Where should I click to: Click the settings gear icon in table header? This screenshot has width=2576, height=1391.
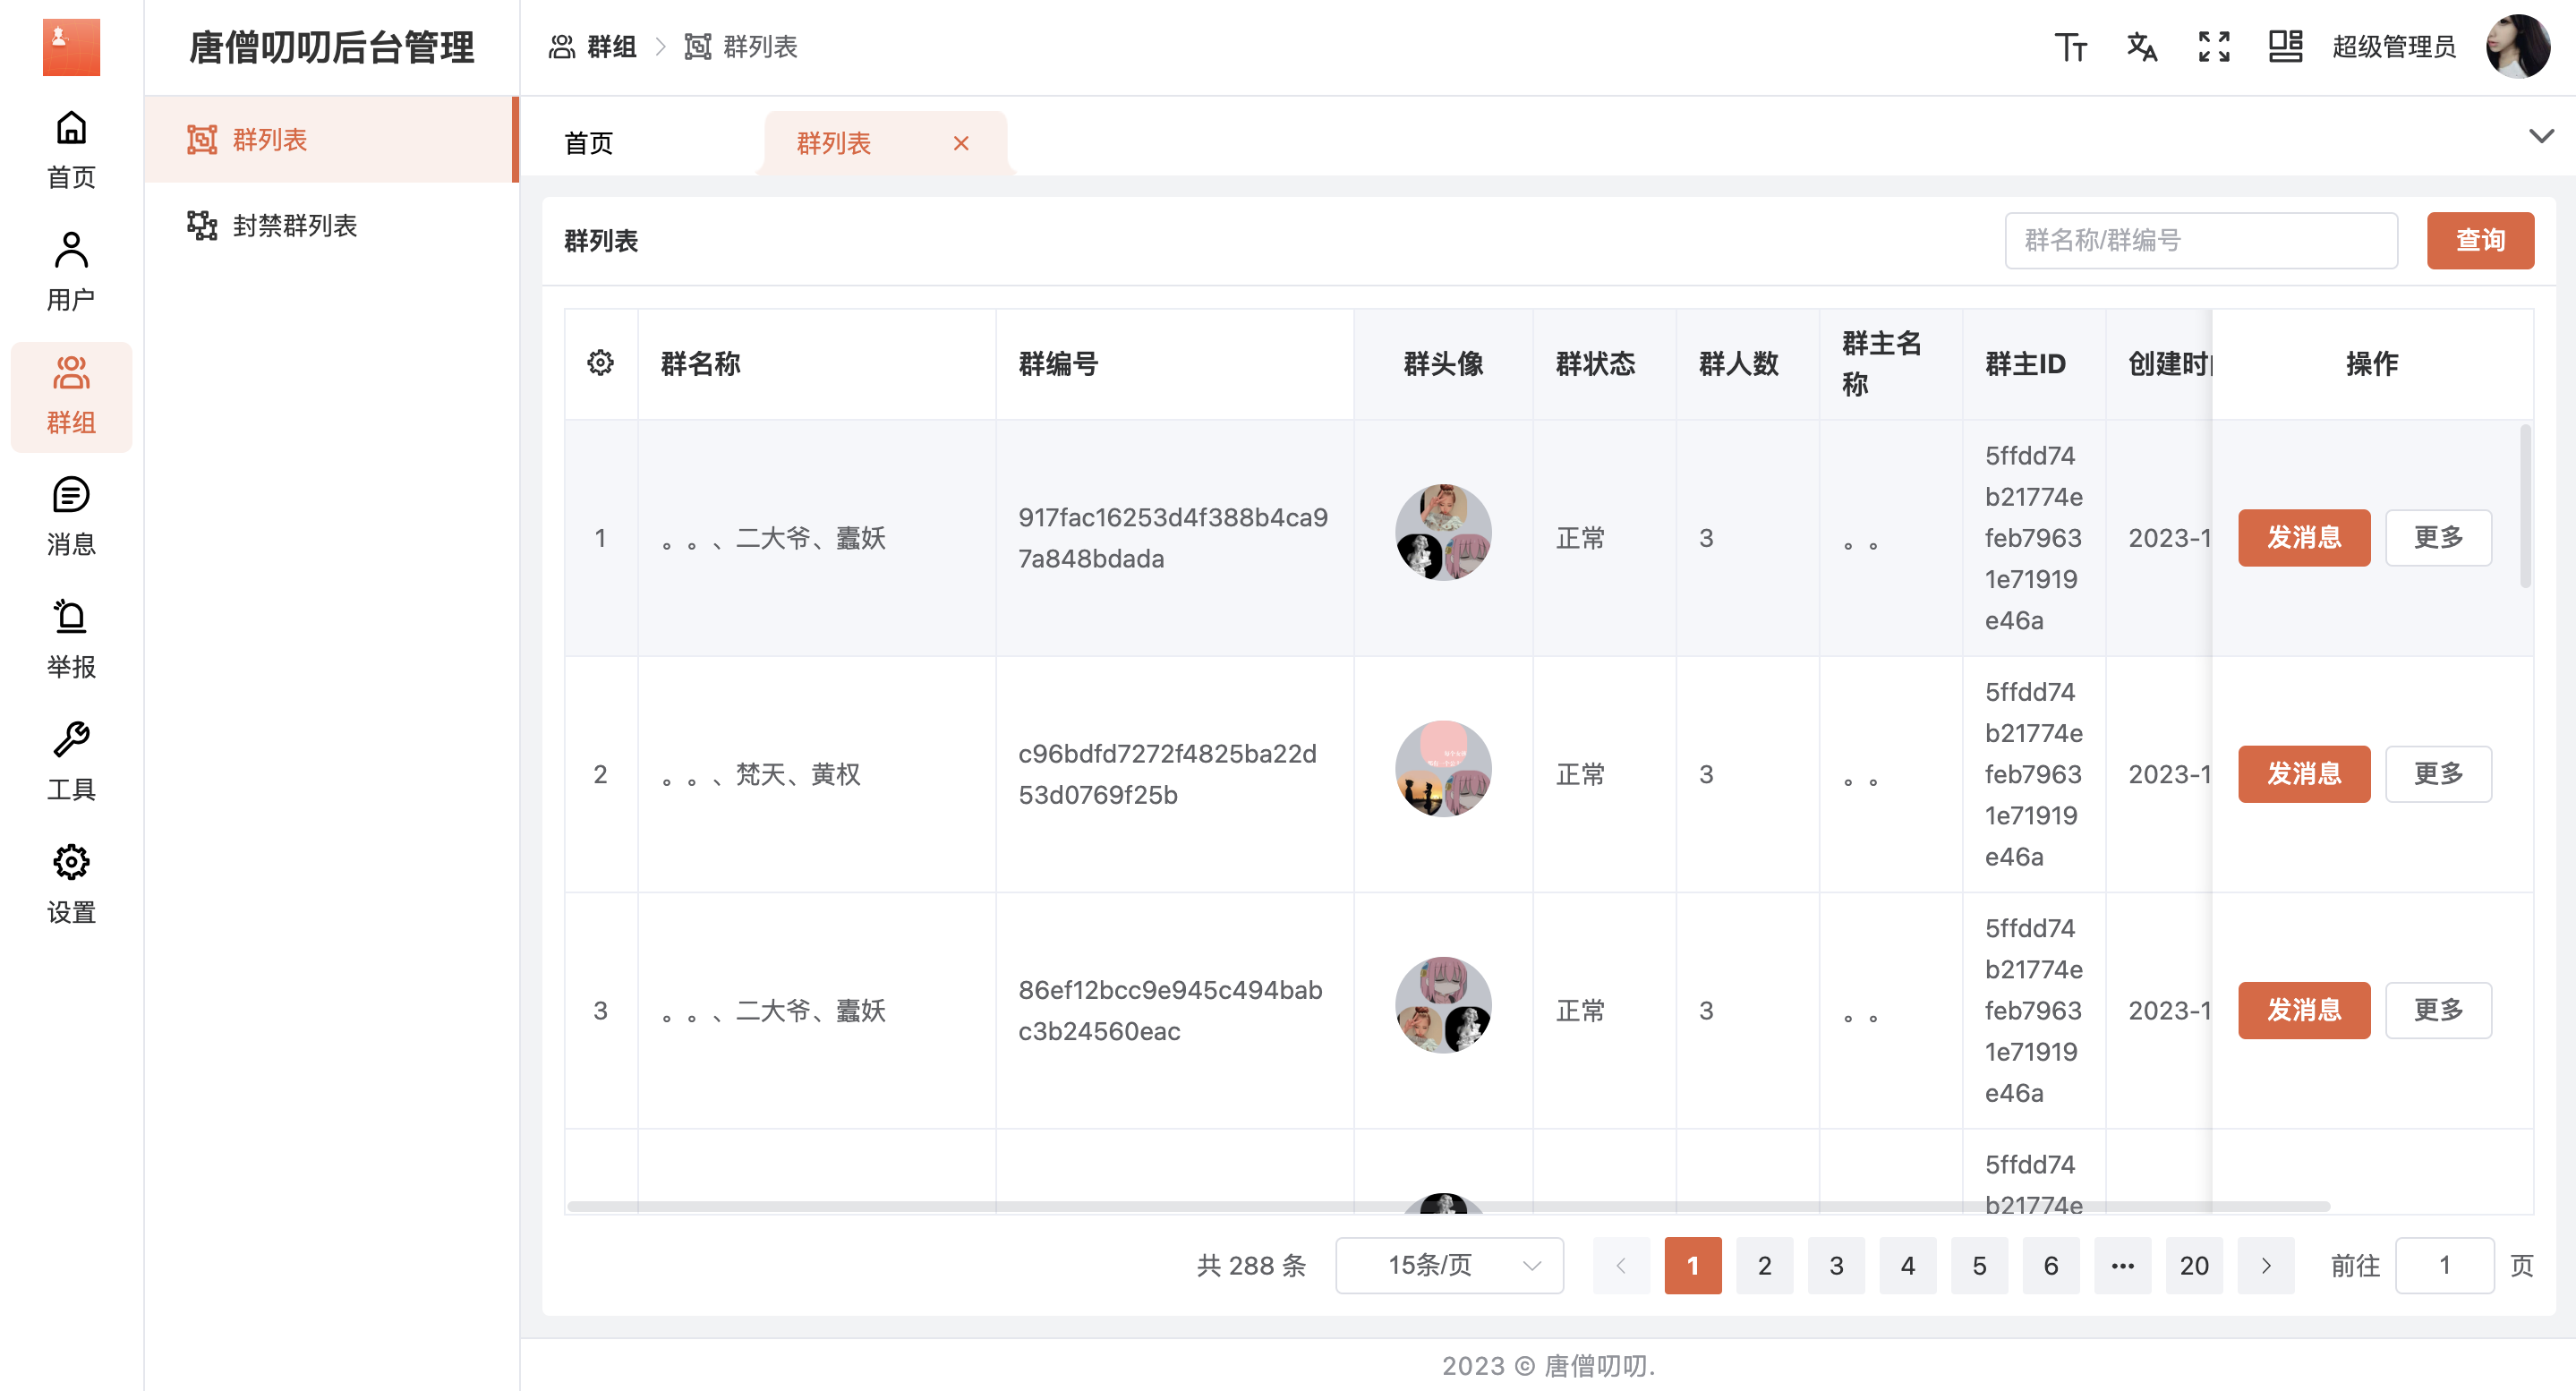[x=601, y=363]
